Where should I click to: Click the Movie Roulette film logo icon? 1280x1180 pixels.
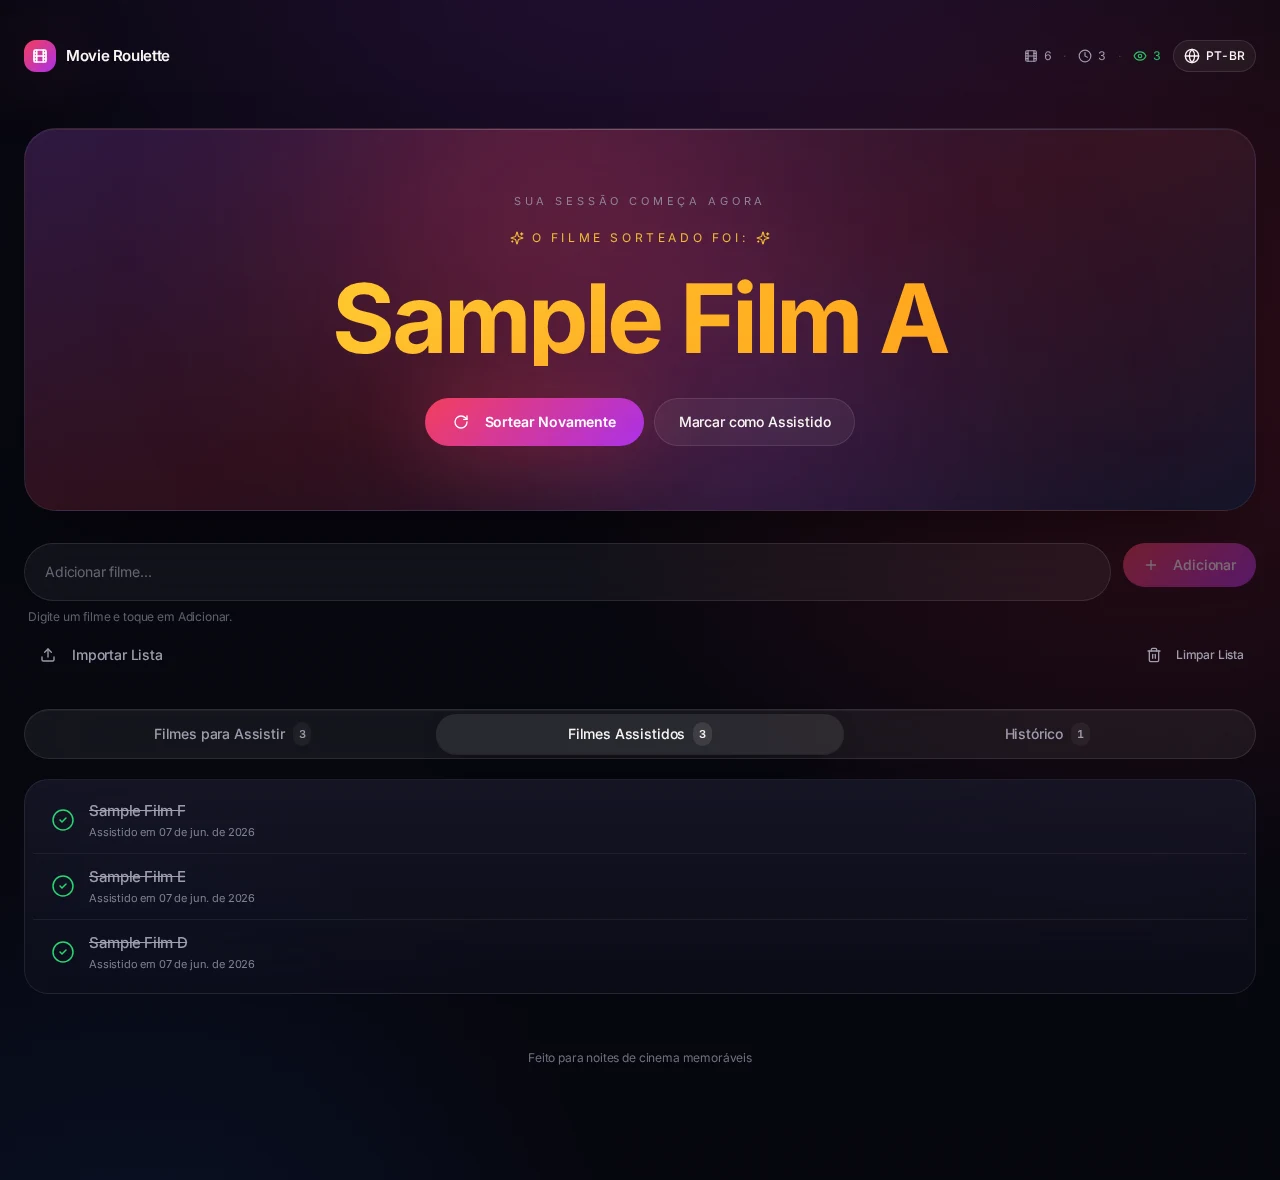pyautogui.click(x=40, y=56)
